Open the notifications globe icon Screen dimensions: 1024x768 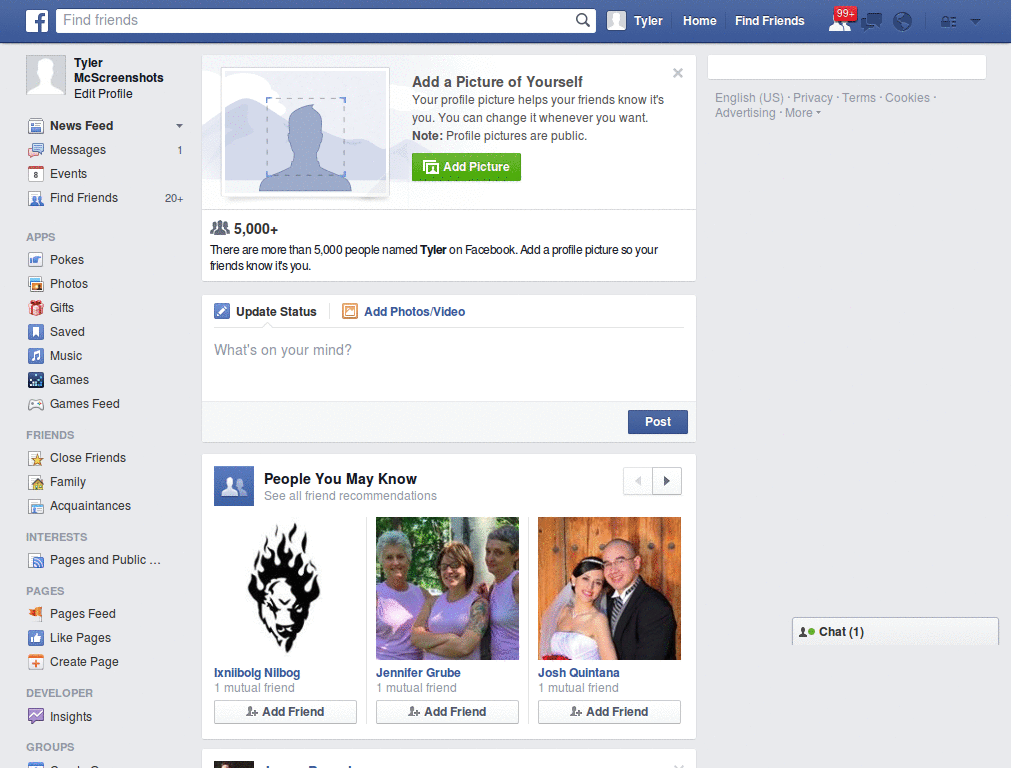(x=903, y=22)
